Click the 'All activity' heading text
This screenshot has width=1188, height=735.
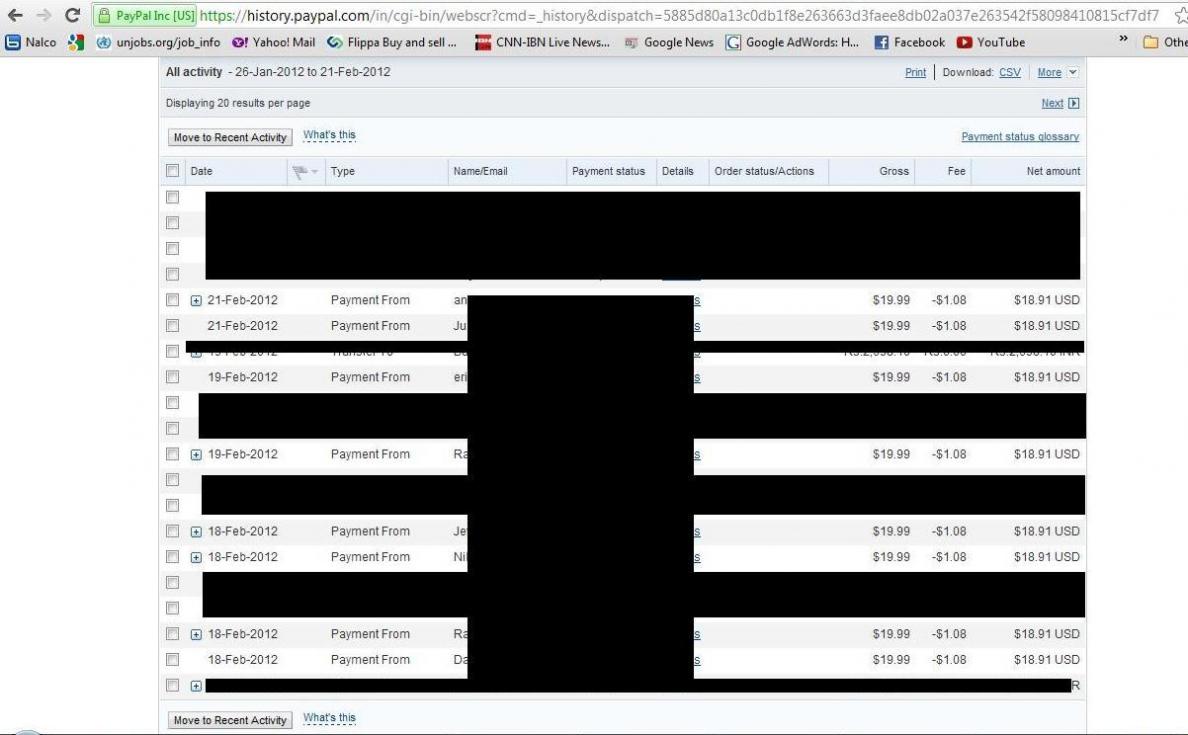[194, 72]
